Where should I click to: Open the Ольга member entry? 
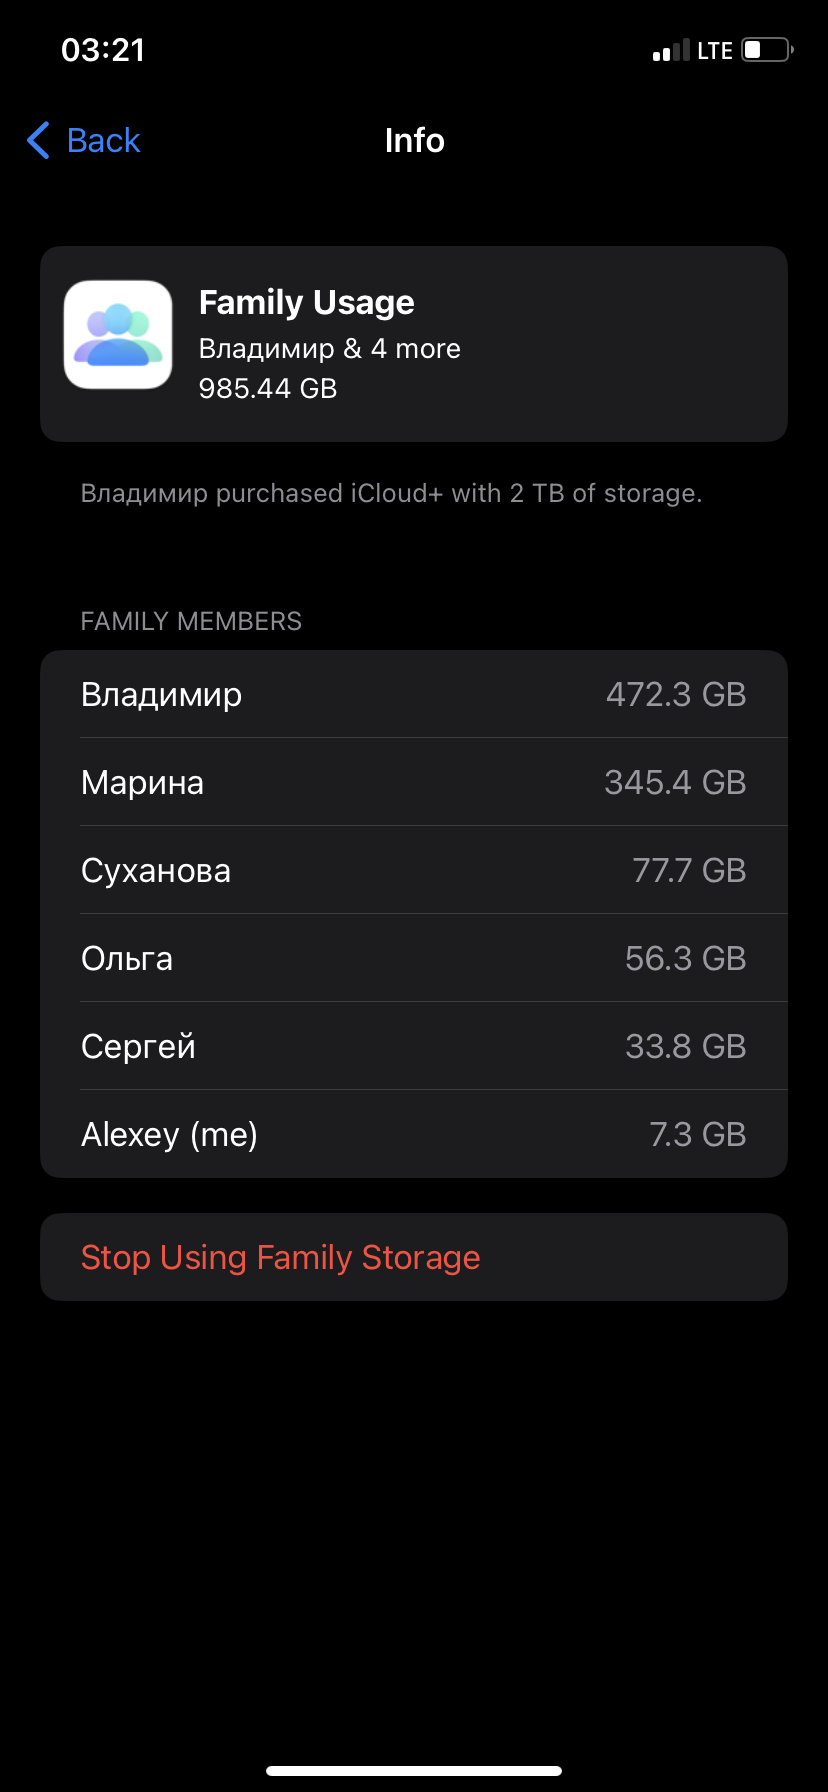point(414,958)
